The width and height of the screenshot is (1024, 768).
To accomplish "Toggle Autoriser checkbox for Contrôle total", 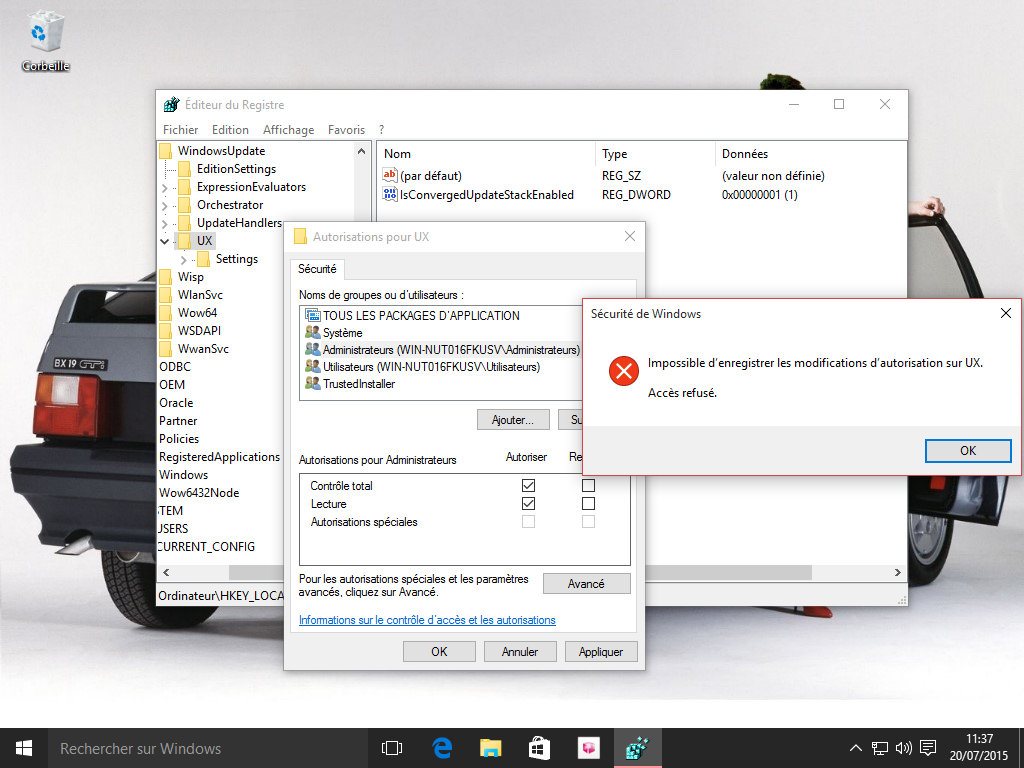I will click(528, 486).
